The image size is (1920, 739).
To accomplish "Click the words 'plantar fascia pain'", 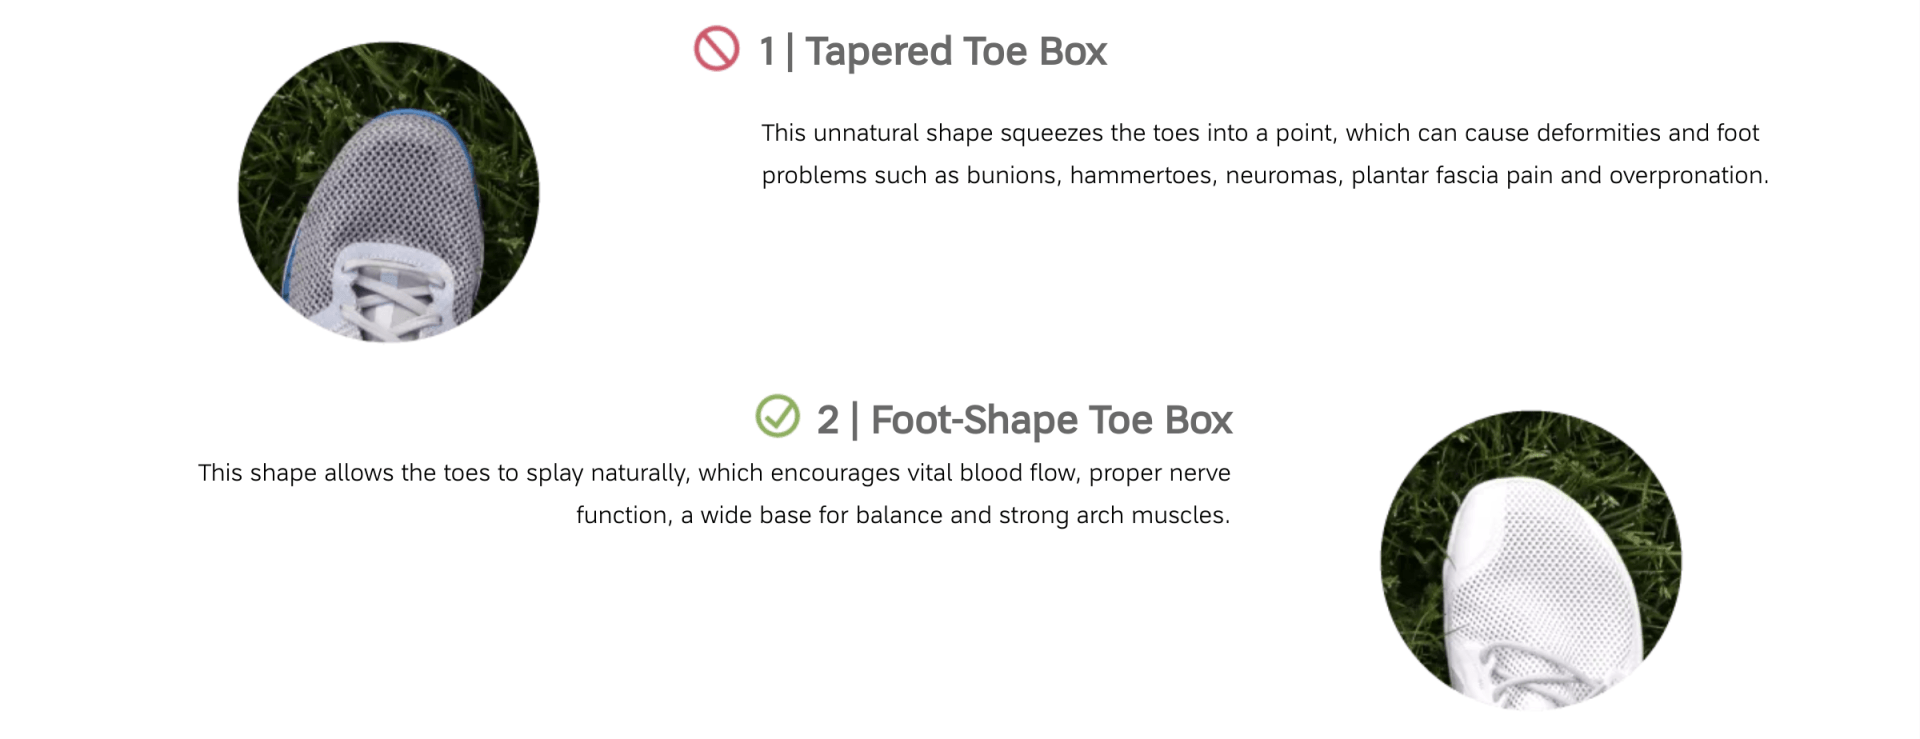I will [x=1451, y=176].
